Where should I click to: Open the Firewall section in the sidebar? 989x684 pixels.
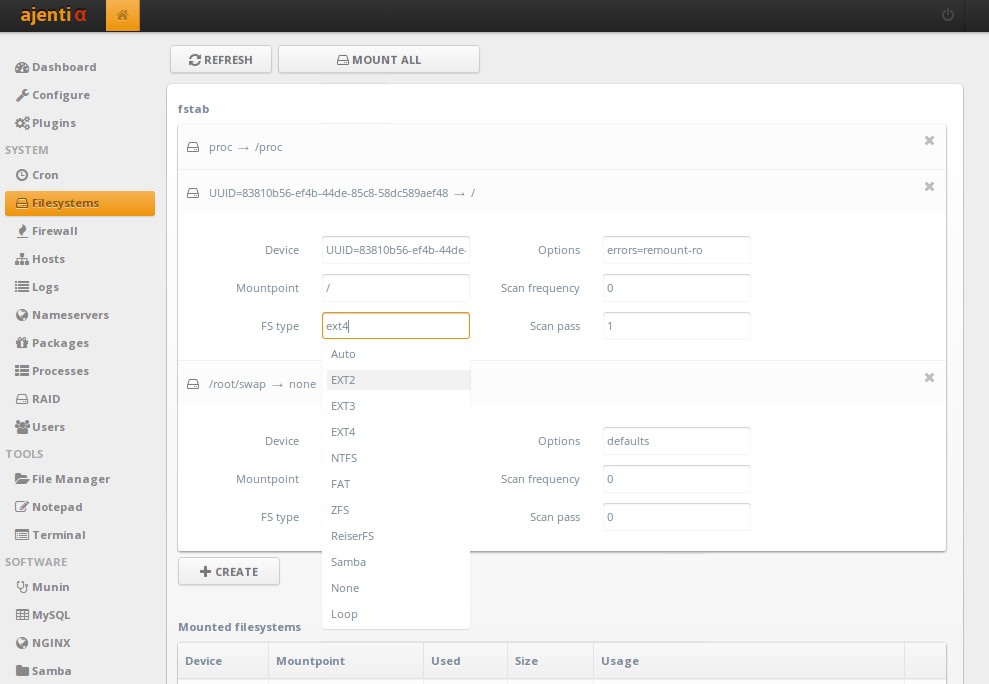point(55,231)
